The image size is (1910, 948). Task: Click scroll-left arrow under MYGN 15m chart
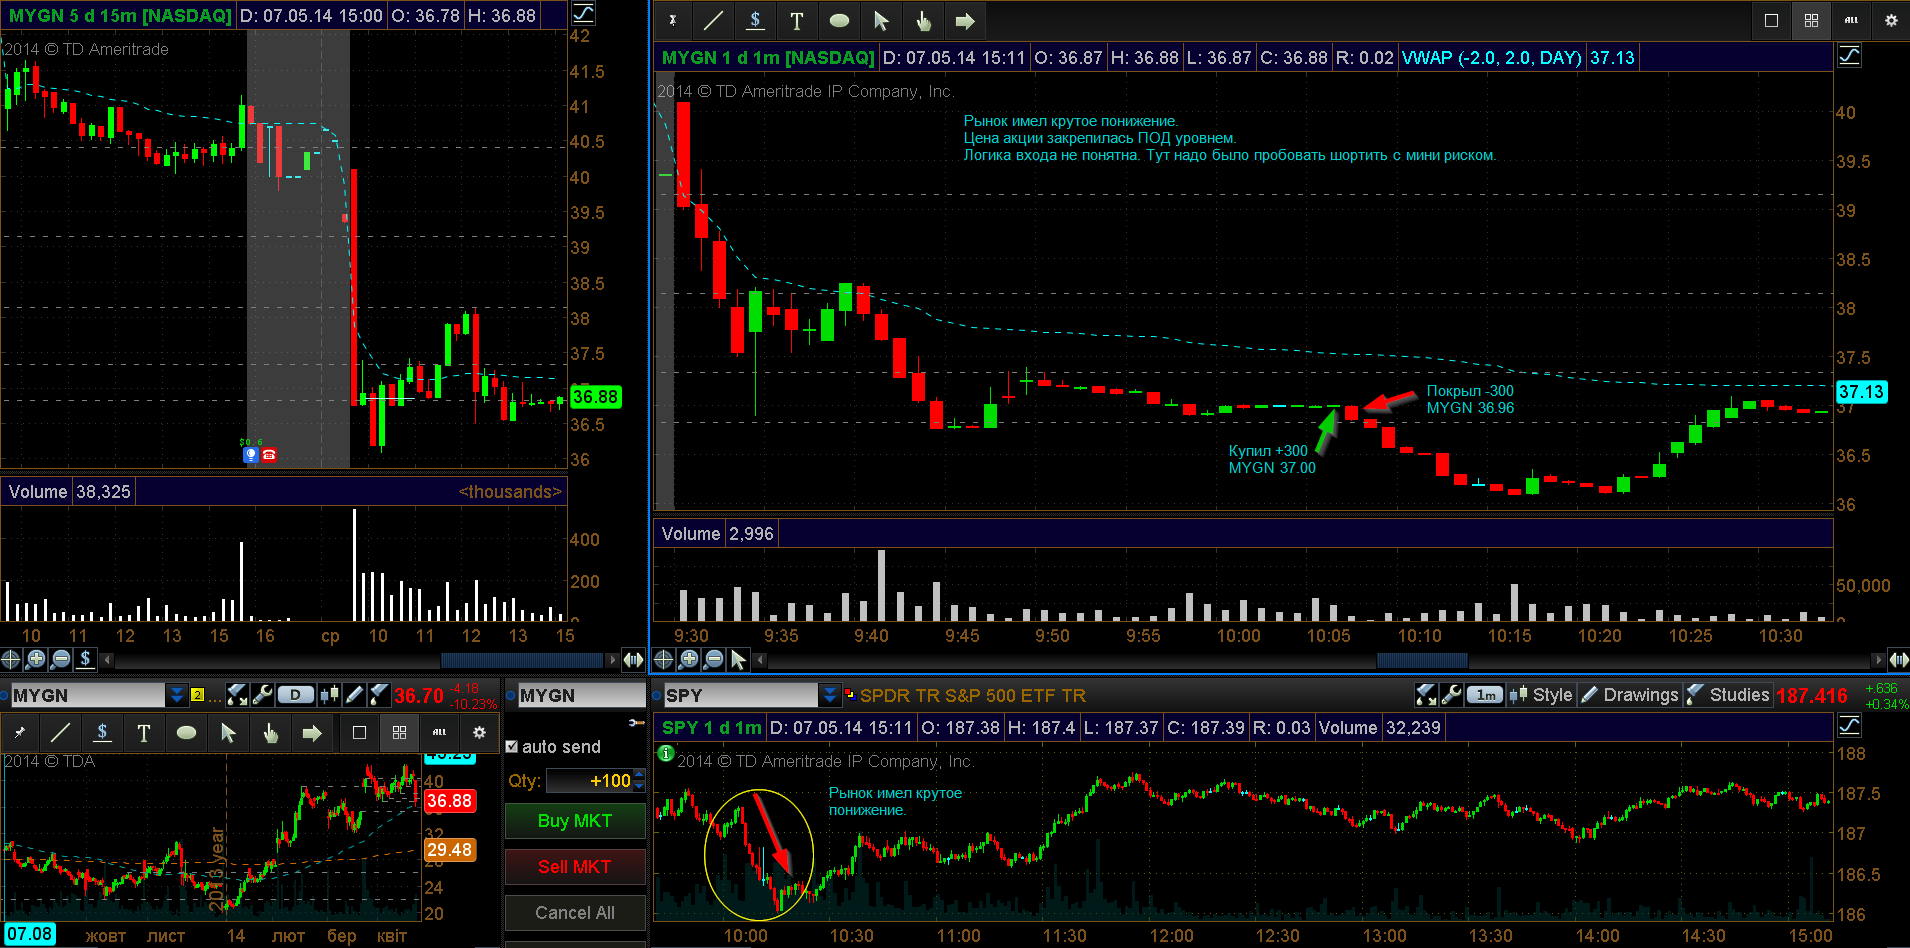click(107, 659)
